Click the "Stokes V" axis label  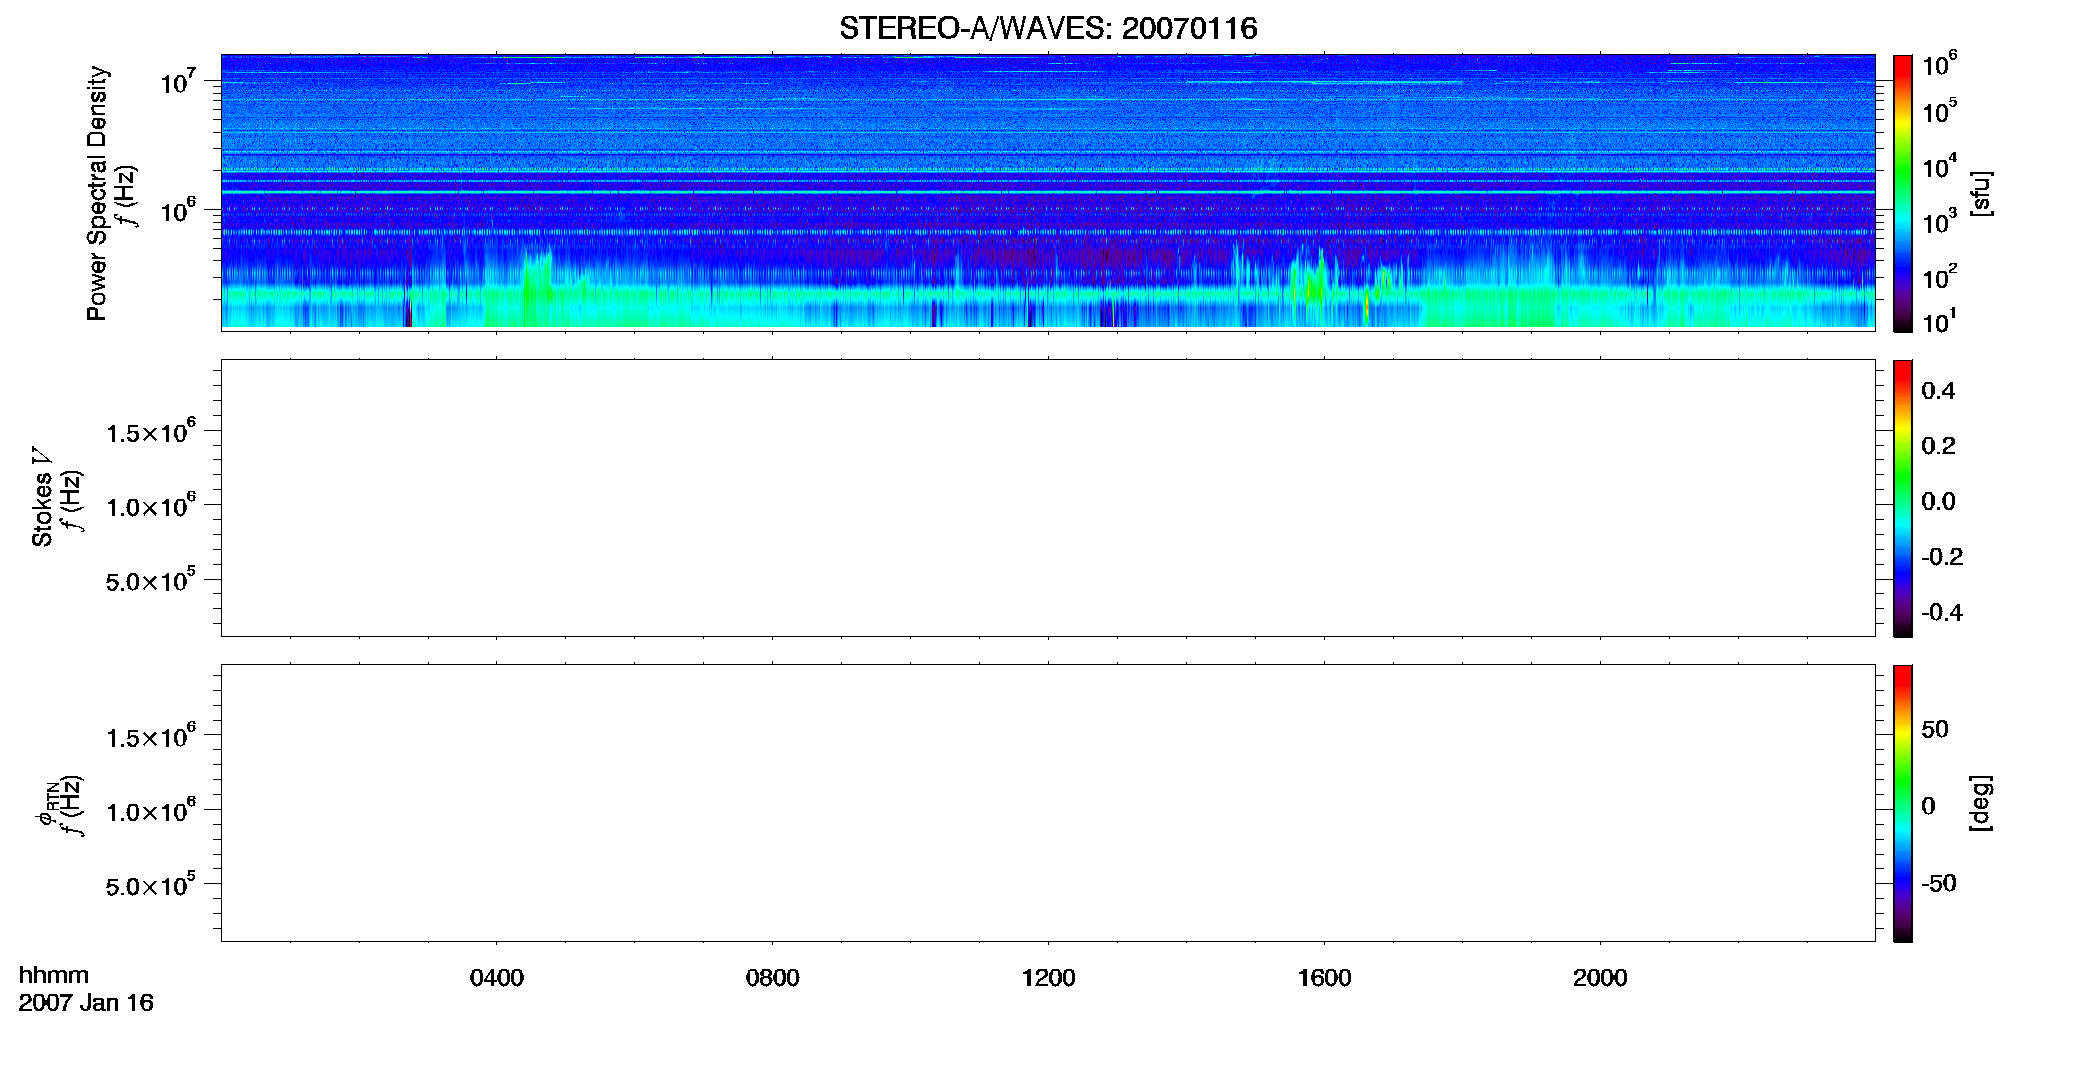42,497
